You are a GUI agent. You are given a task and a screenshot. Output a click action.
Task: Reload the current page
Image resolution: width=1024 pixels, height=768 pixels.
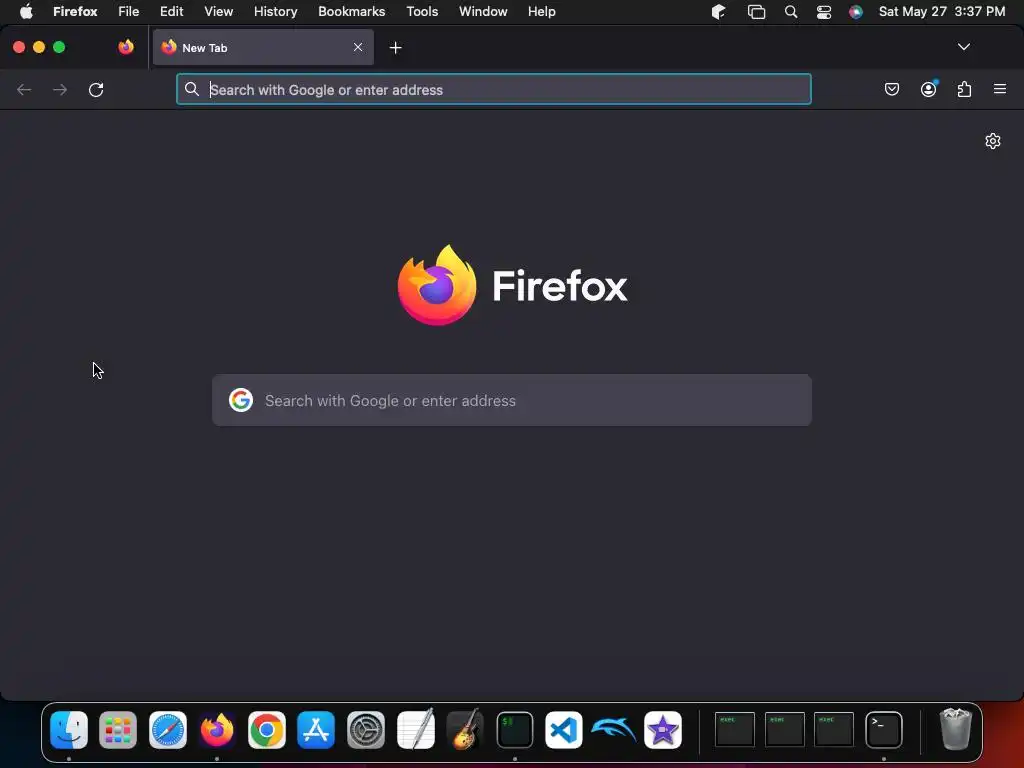[96, 89]
